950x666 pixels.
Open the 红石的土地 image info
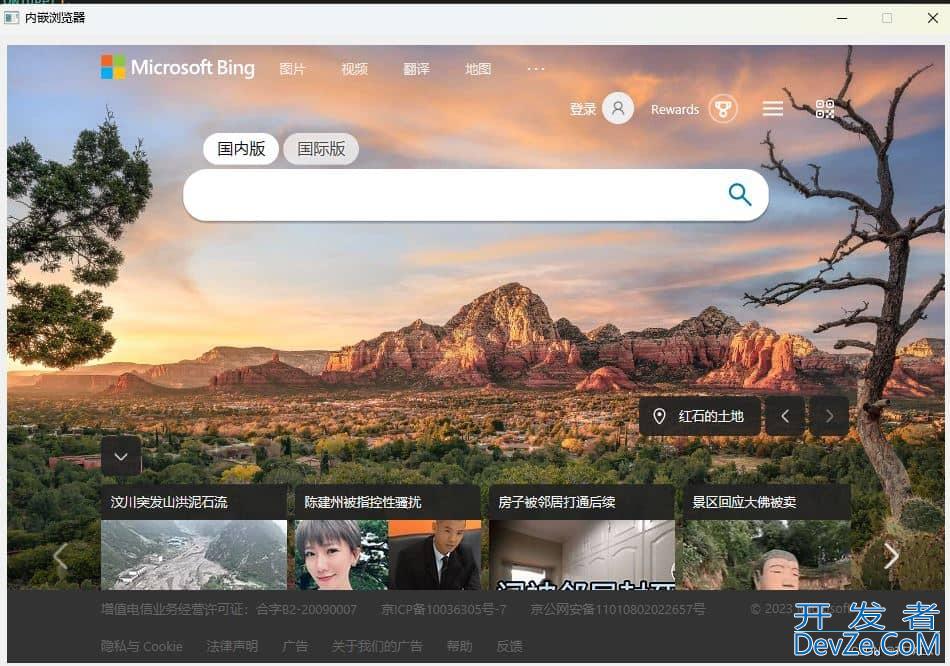click(x=700, y=416)
